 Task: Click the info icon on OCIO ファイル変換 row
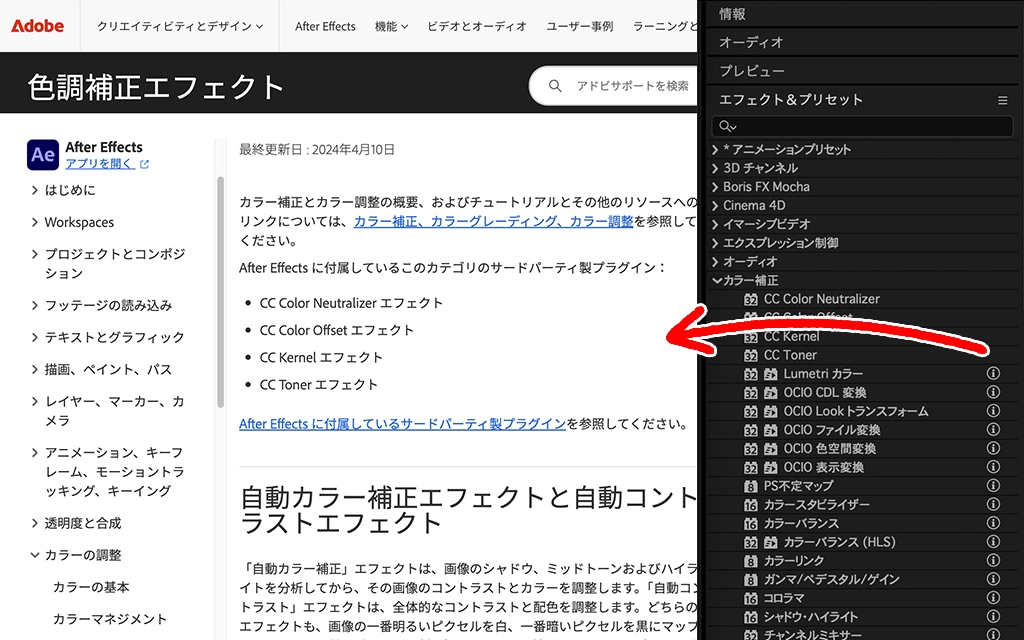(993, 430)
